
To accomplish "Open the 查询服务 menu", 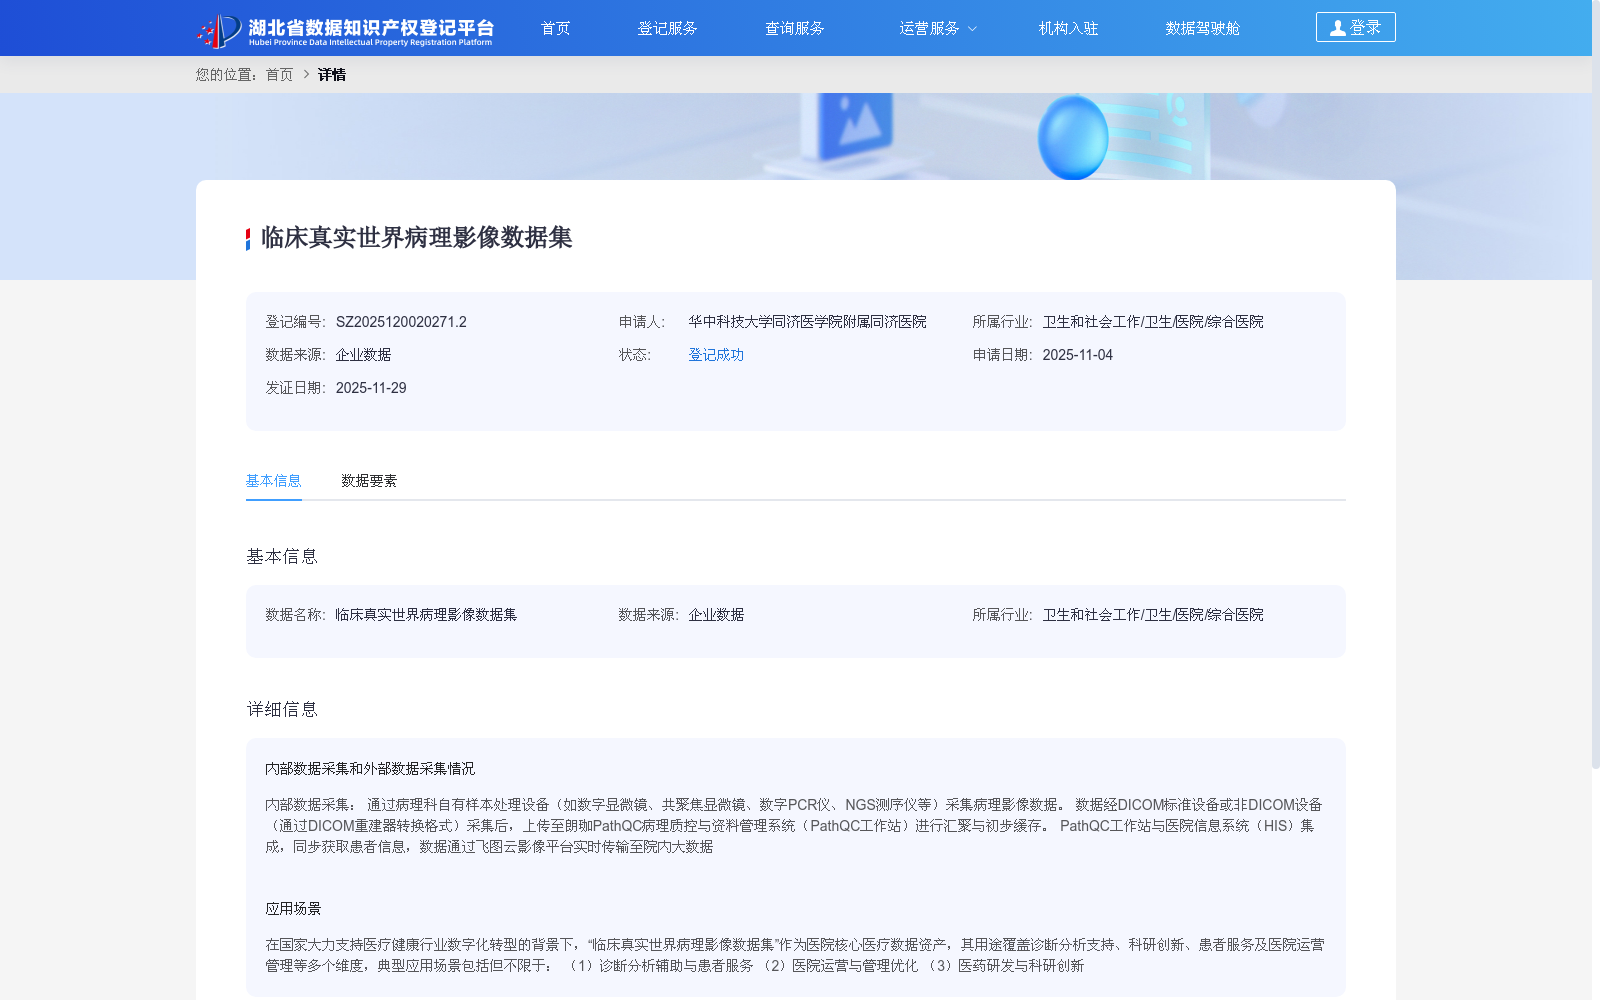I will [794, 28].
